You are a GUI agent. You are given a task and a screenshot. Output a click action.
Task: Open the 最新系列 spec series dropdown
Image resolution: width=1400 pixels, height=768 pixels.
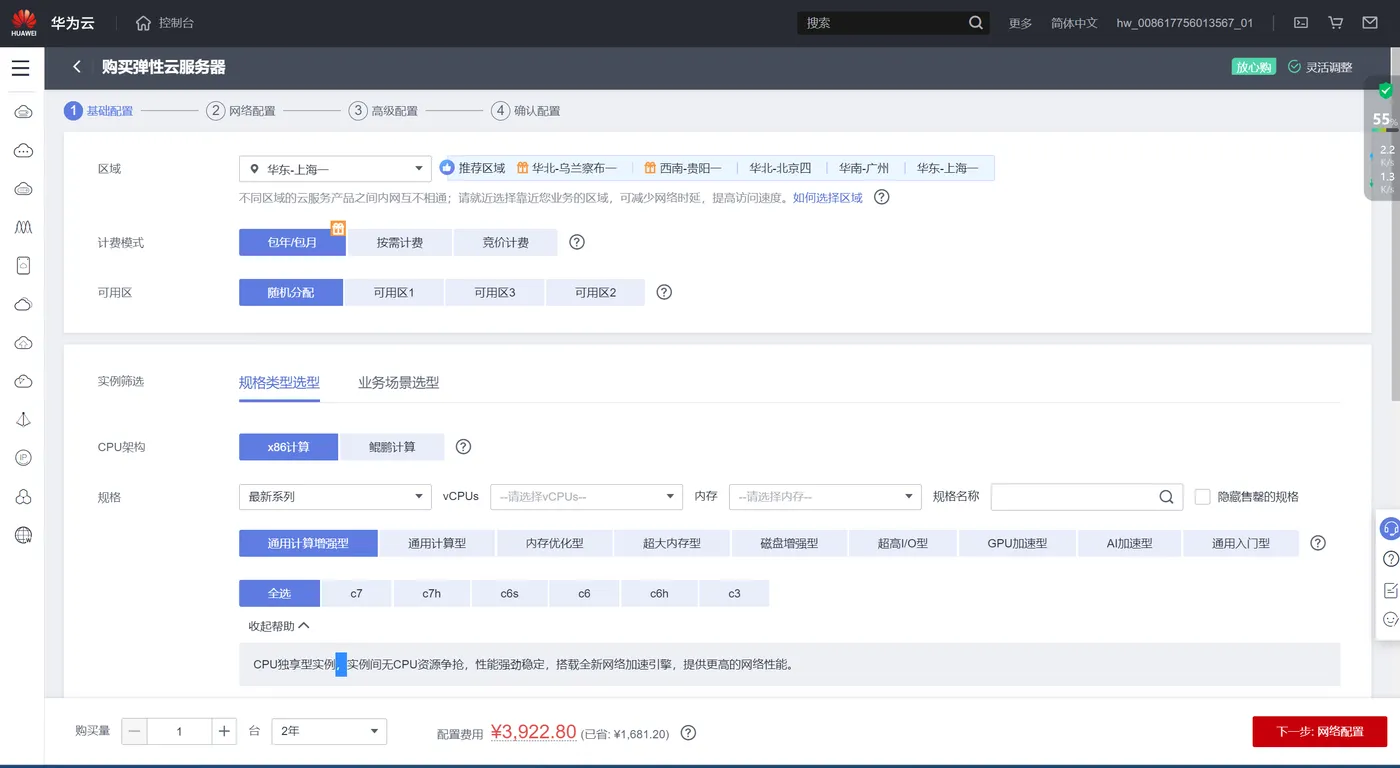335,497
